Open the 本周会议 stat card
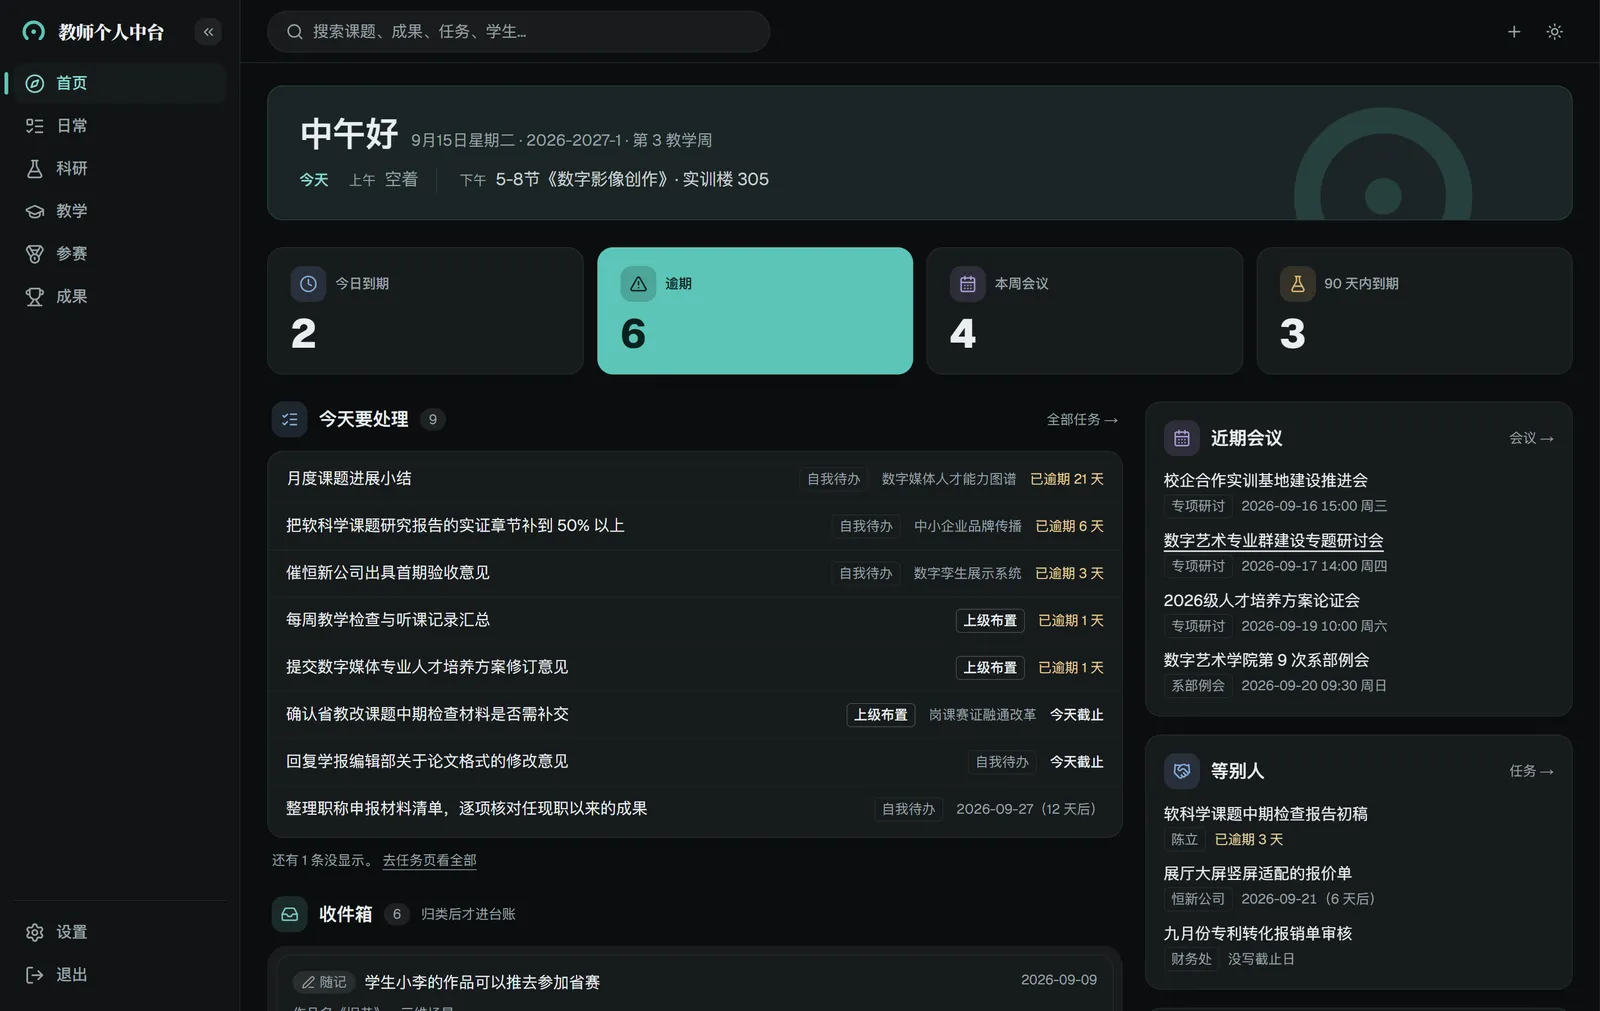This screenshot has height=1011, width=1600. click(1085, 311)
